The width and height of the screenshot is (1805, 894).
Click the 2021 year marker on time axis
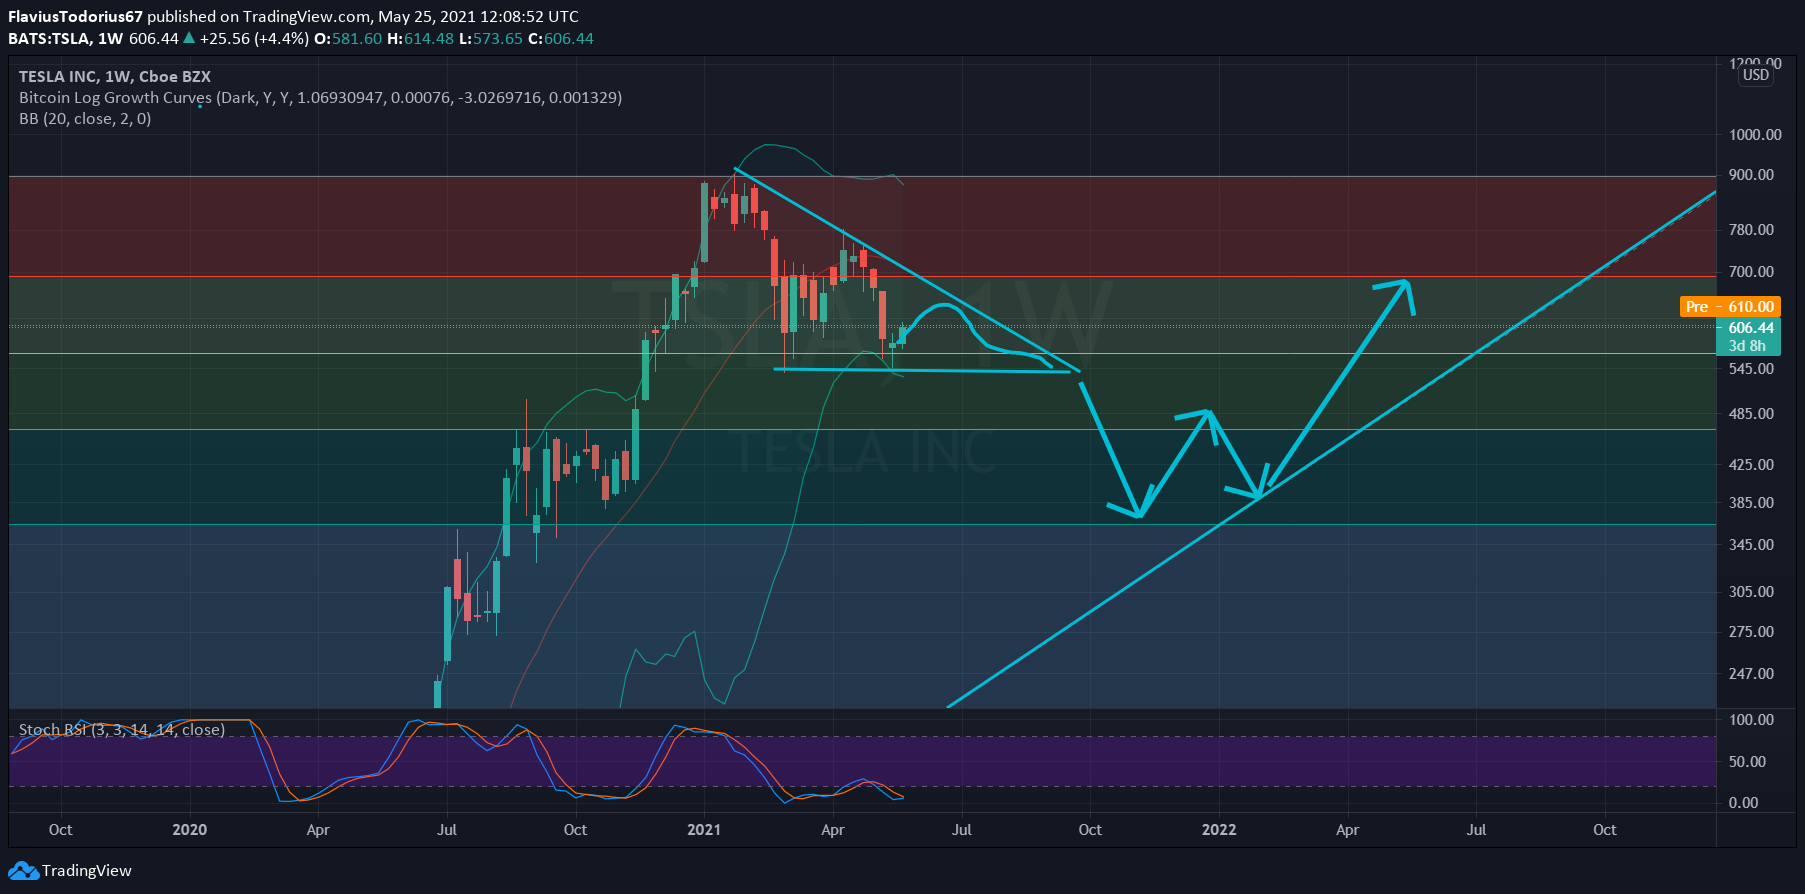[704, 830]
